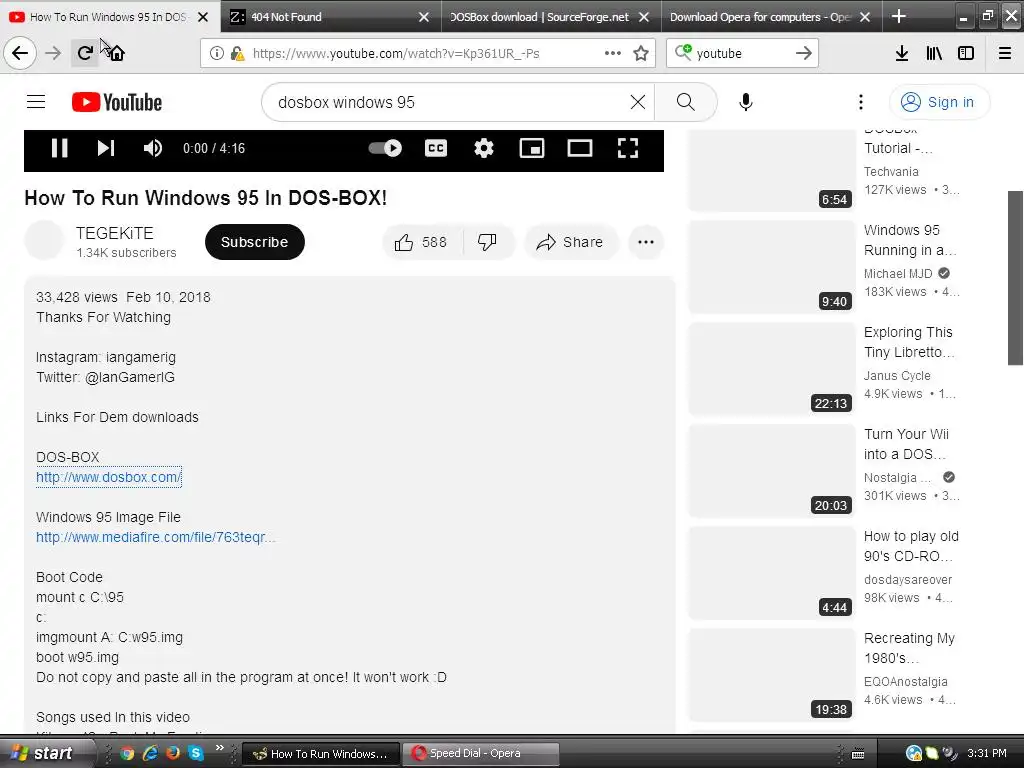Click the browser youtube search box

pos(743,53)
